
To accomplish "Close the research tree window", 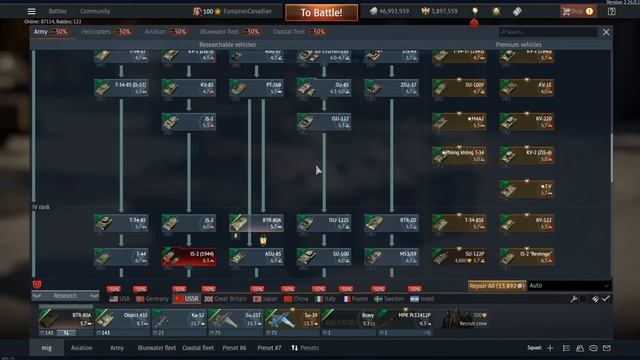I will pos(606,32).
